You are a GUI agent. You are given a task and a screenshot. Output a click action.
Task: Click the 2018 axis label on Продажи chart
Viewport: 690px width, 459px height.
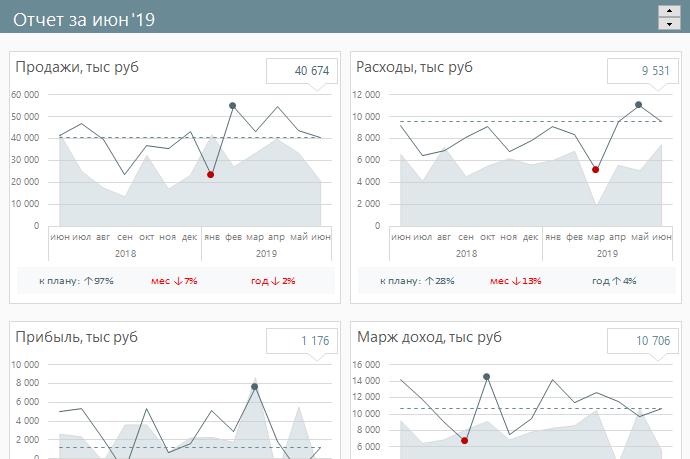coord(125,253)
